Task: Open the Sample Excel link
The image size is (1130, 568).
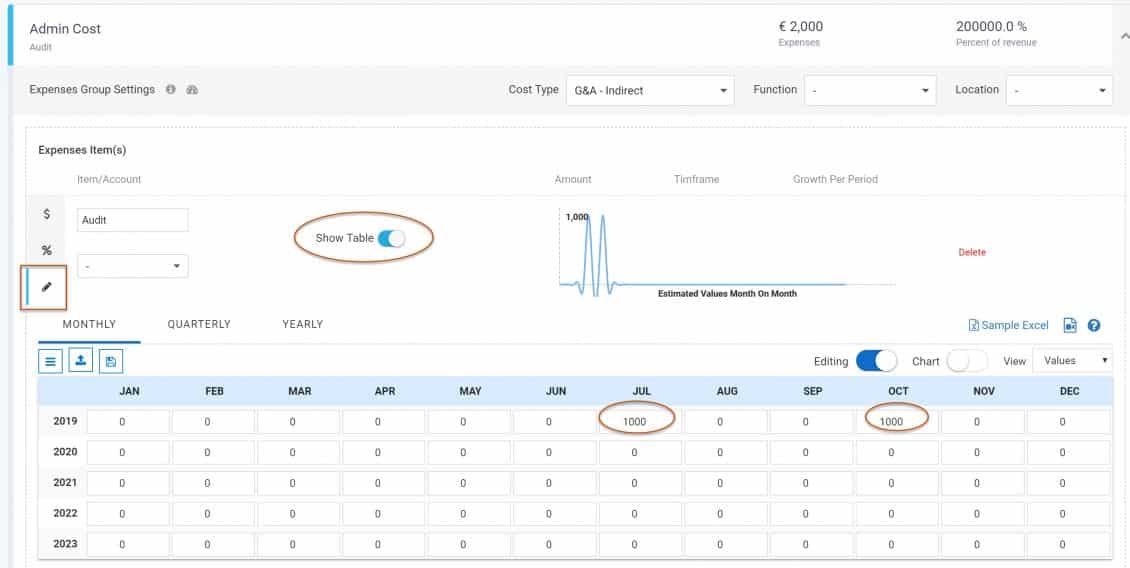Action: pos(1009,325)
